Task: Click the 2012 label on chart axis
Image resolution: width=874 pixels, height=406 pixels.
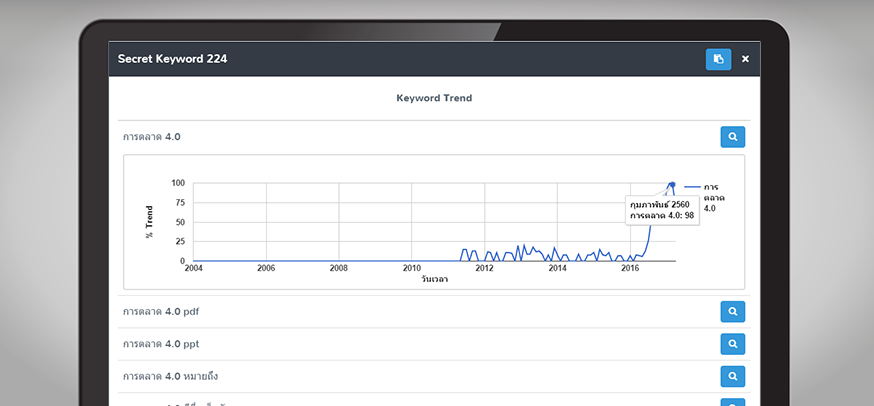Action: [x=484, y=268]
